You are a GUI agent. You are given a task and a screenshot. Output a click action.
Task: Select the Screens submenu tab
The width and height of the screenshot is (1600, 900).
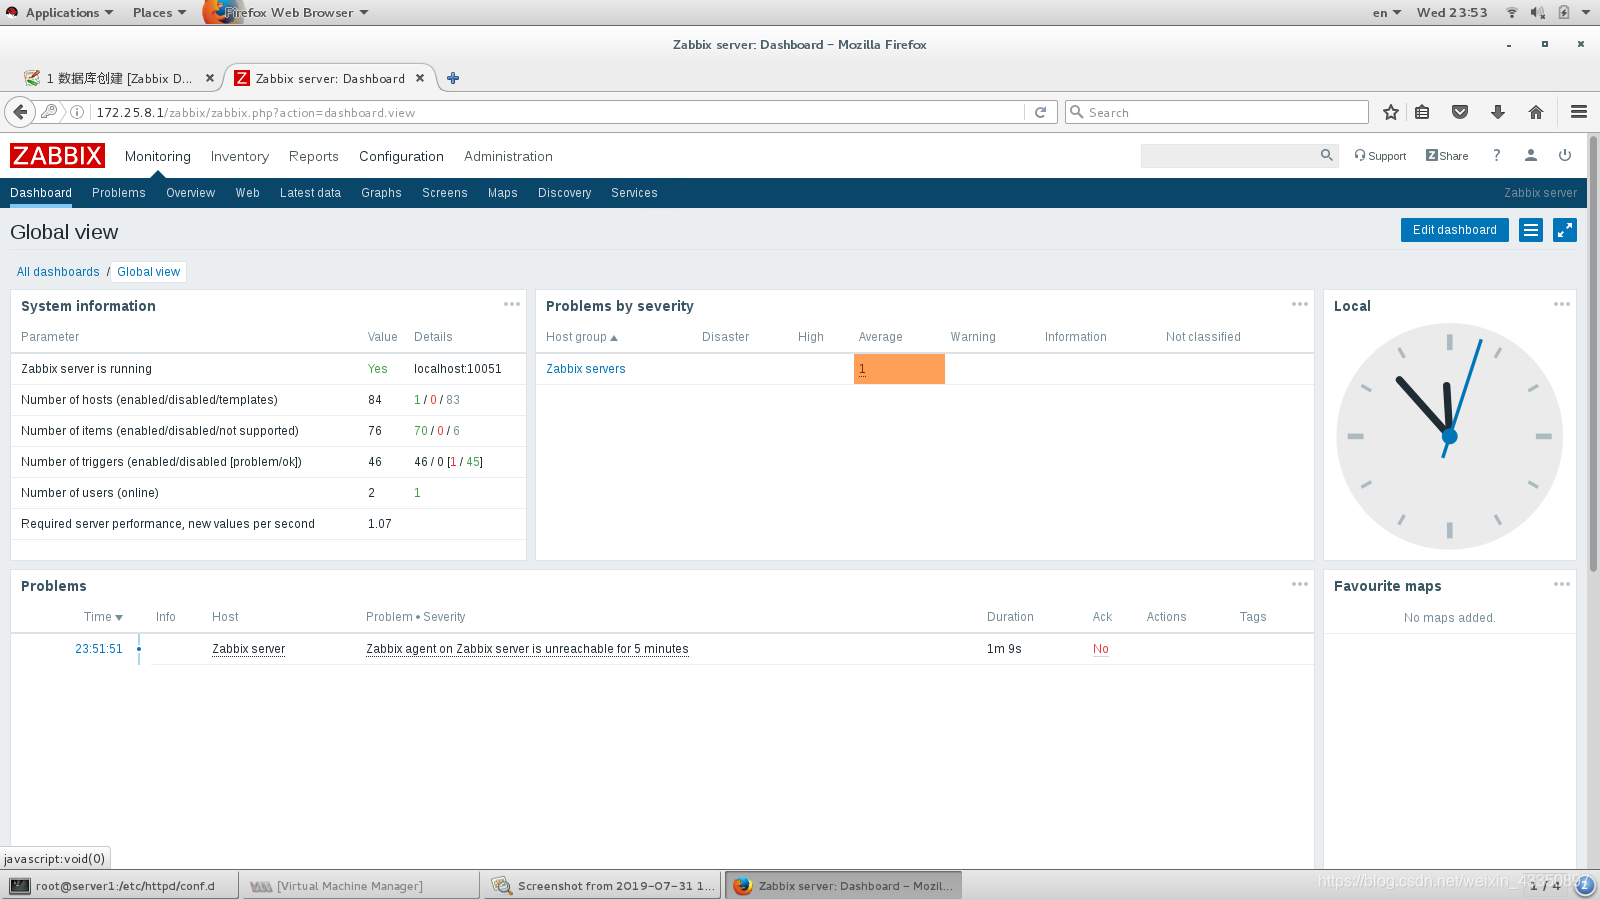445,193
